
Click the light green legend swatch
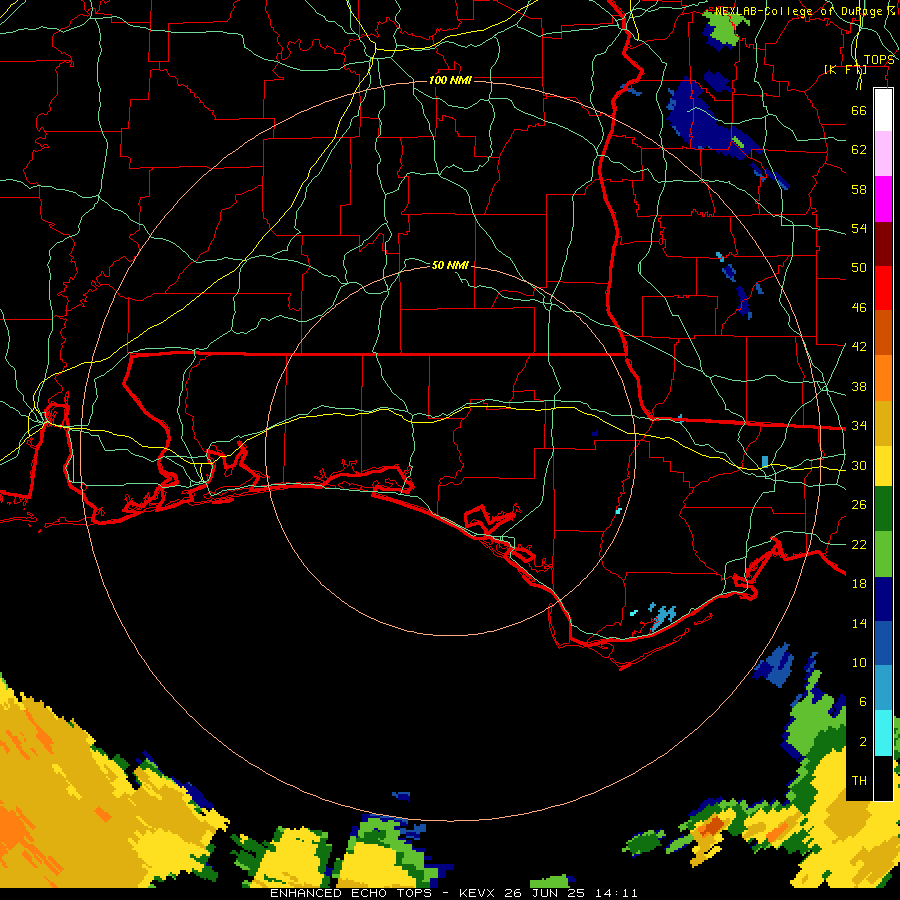(x=883, y=554)
